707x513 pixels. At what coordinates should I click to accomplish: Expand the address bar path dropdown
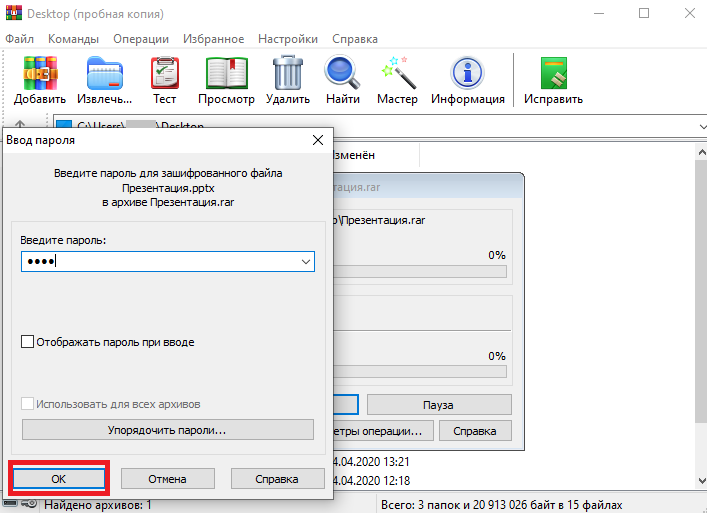(x=702, y=127)
